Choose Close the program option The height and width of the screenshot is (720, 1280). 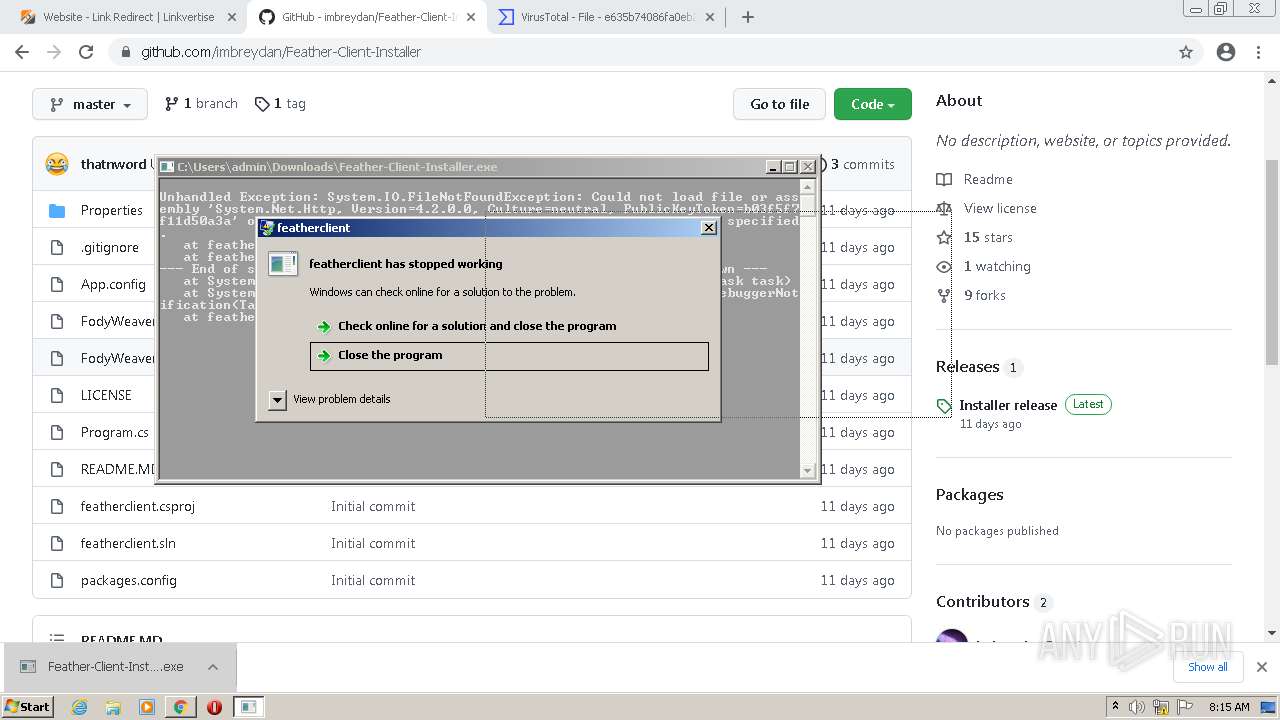[x=510, y=356]
